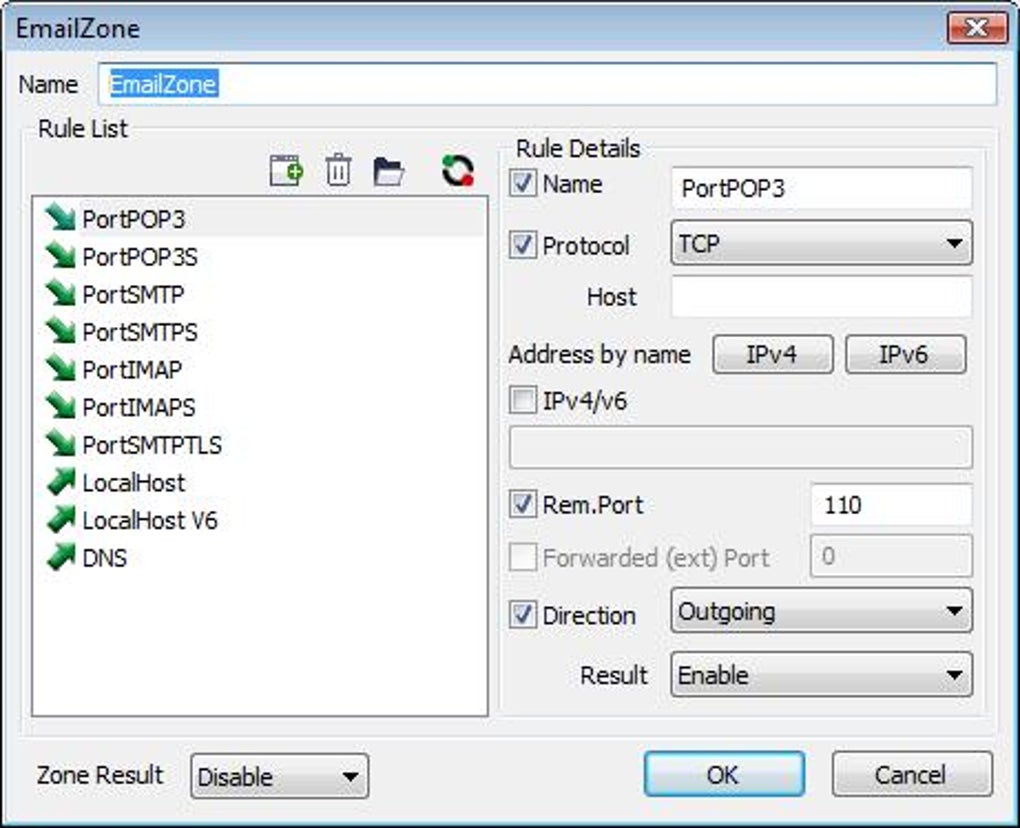
Task: Toggle the Rem.Port checkbox
Action: click(522, 504)
